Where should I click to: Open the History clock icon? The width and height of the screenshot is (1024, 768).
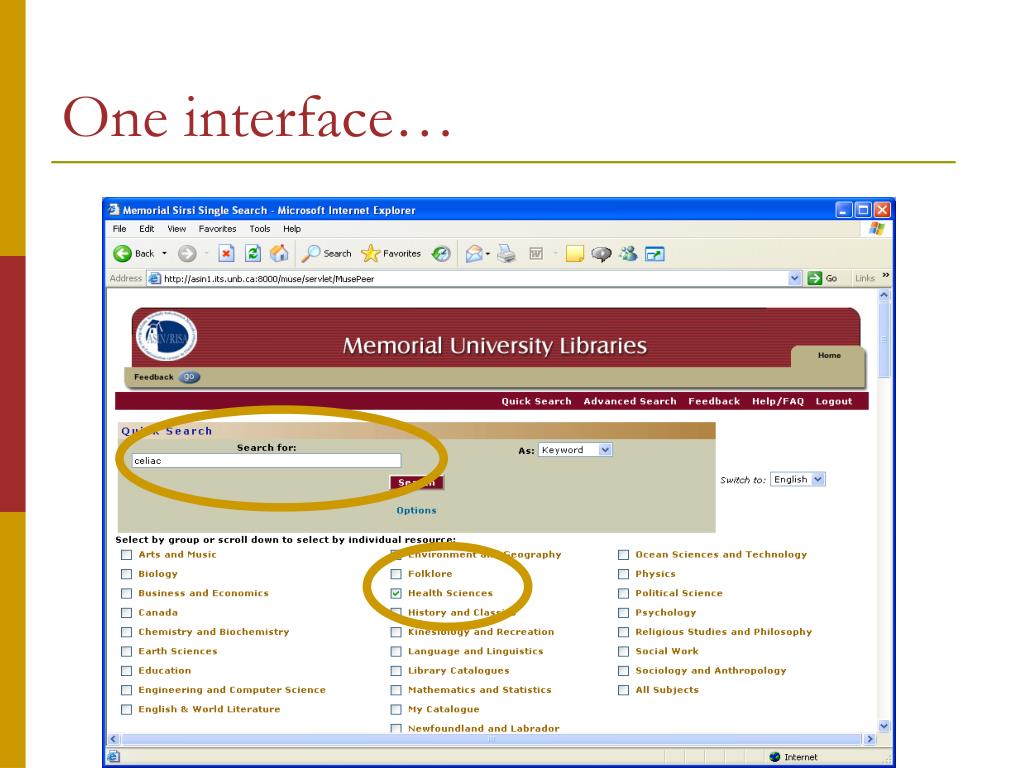pyautogui.click(x=441, y=253)
